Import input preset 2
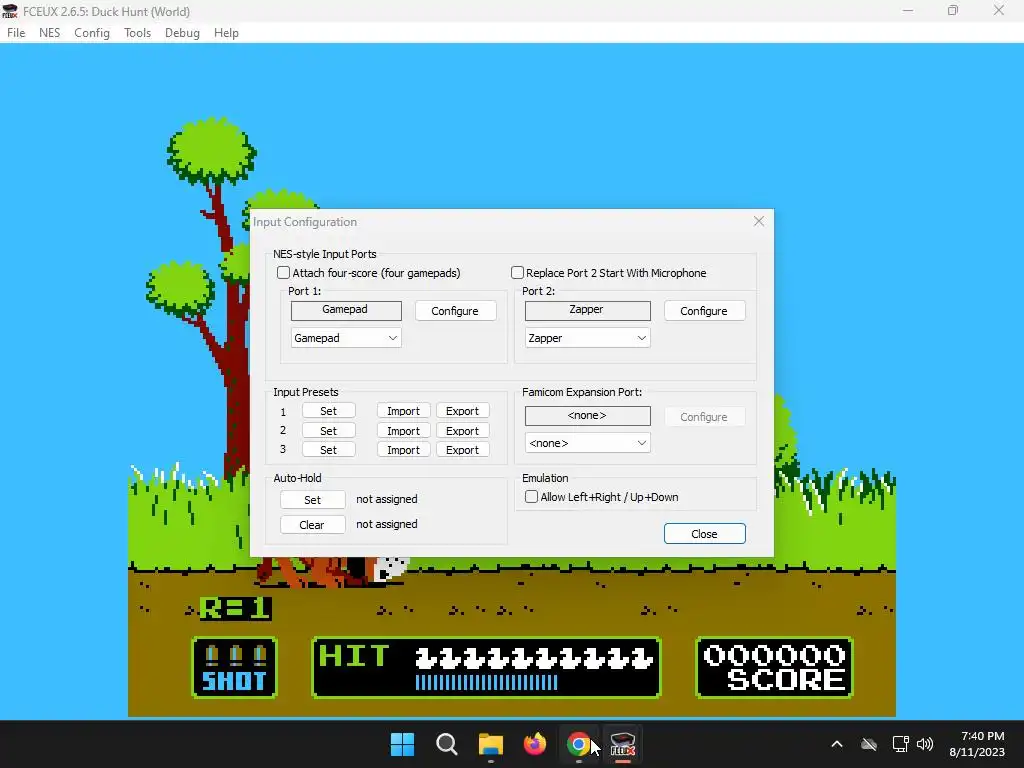 pos(404,430)
